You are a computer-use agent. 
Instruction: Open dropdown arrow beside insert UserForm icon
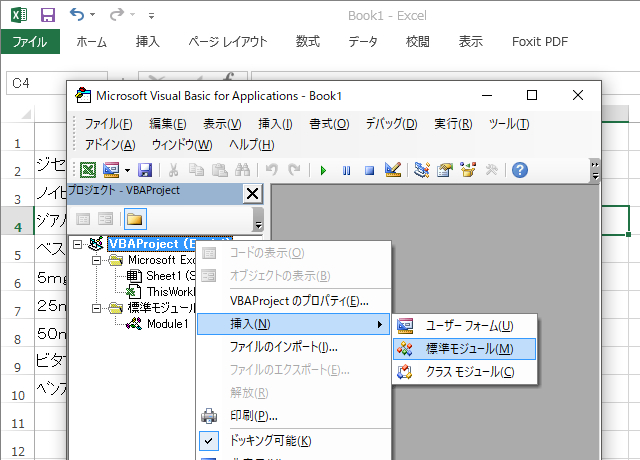coord(127,170)
